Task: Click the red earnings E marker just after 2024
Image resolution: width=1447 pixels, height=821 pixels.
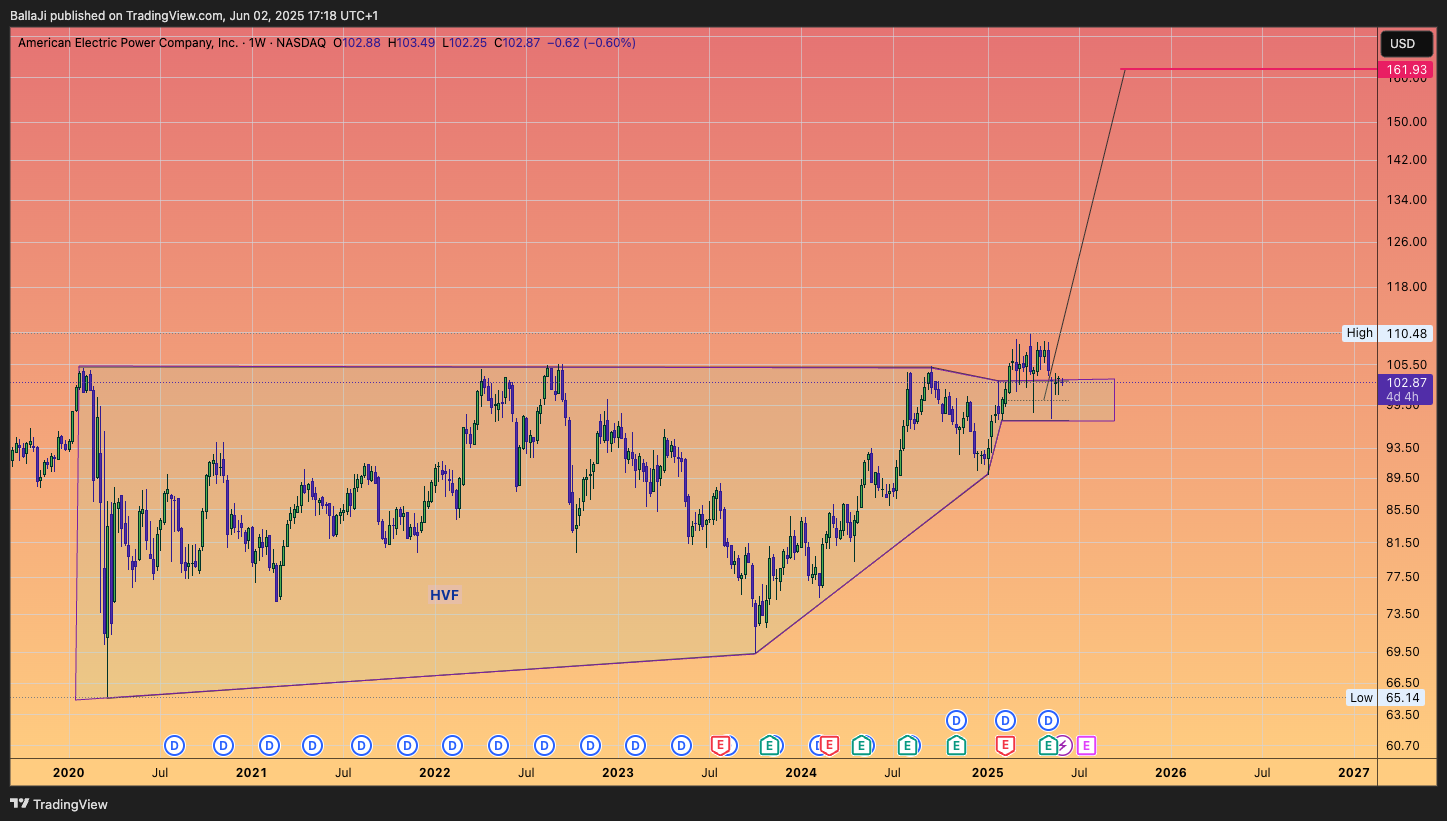Action: click(828, 745)
